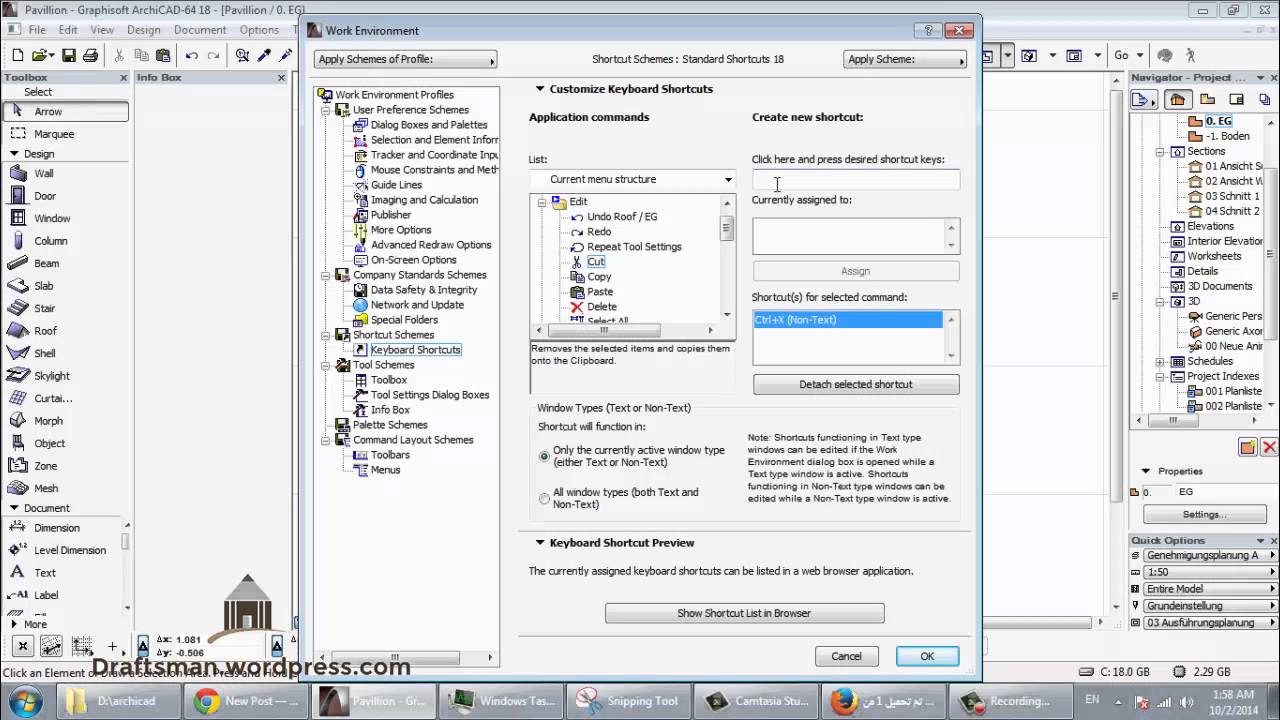Screen dimensions: 1280x720
Task: Click 'Show Shortcut List in Browser' button
Action: click(x=744, y=613)
